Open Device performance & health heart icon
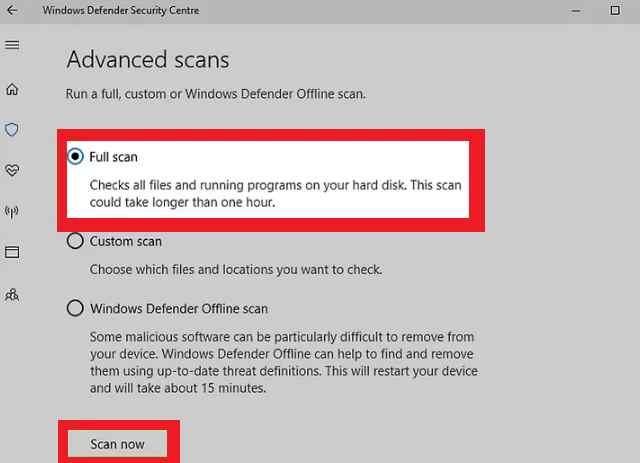The width and height of the screenshot is (640, 463). 12,170
